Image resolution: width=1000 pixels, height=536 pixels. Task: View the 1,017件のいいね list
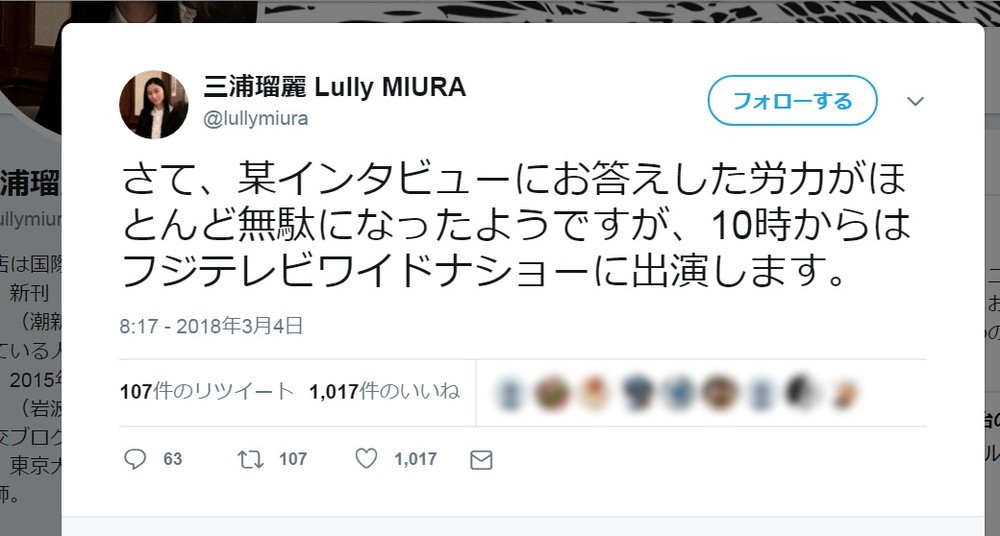click(385, 391)
